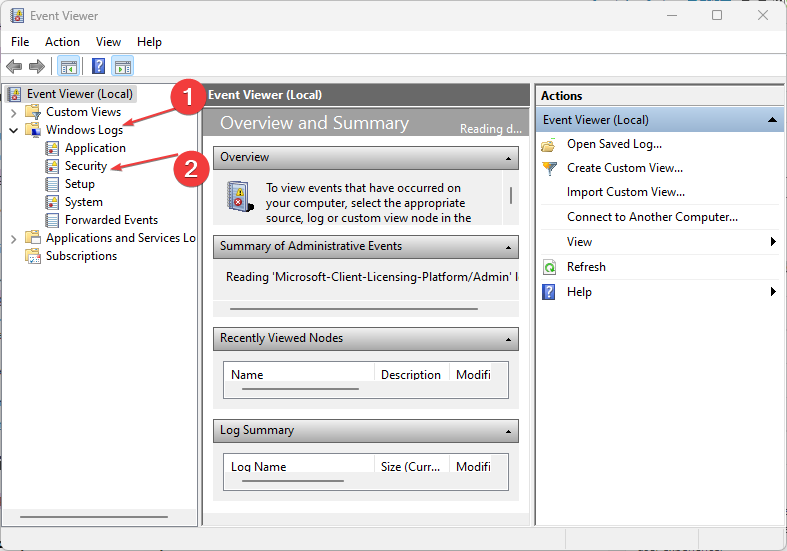This screenshot has height=551, width=787.
Task: Select Create Custom View... action
Action: pos(624,168)
